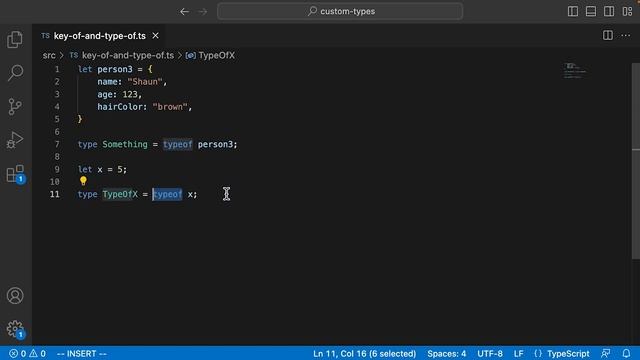Click line number 11 in the gutter

coord(55,194)
